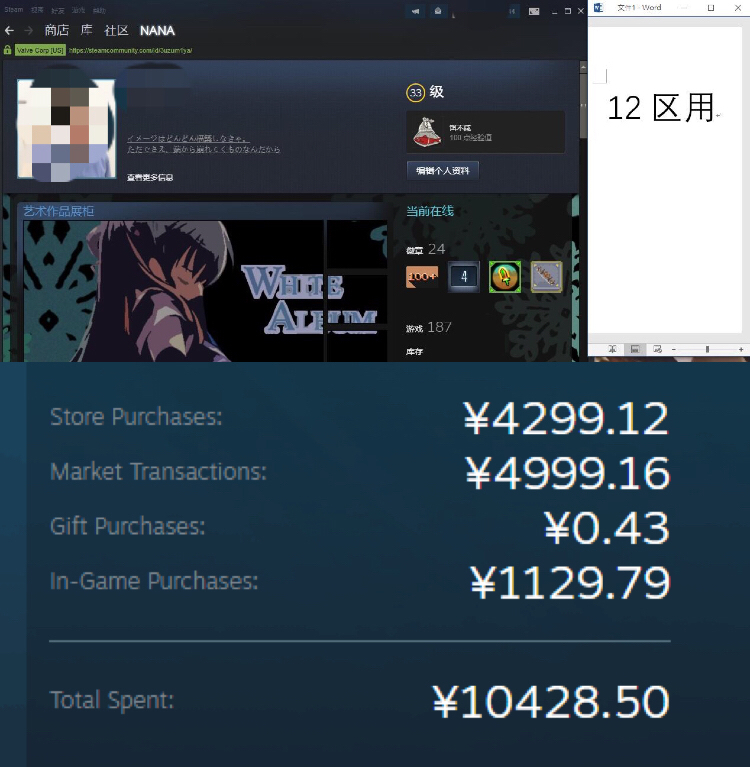Click the green padlock security icon
The image size is (750, 767).
tap(7, 50)
